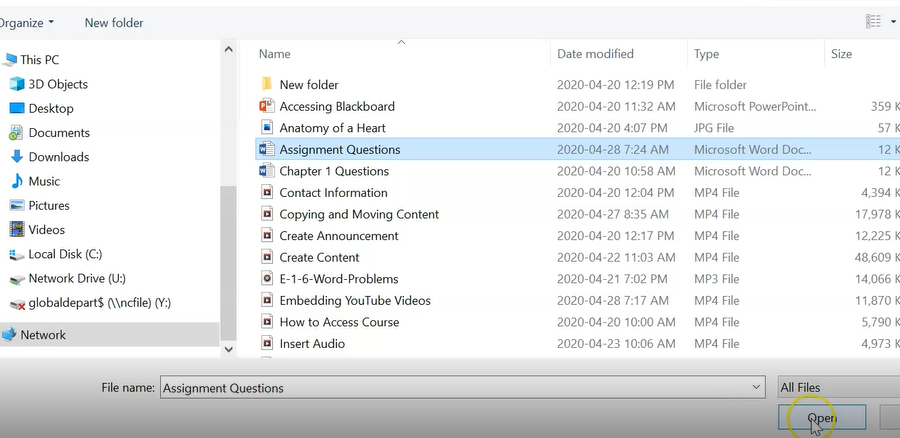Click the sidebar scroll up arrow
The height and width of the screenshot is (438, 900).
pyautogui.click(x=228, y=49)
